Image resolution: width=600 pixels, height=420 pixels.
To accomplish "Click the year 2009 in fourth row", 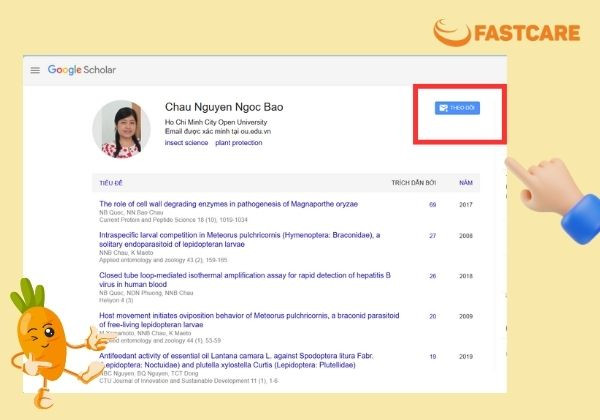I will (466, 316).
